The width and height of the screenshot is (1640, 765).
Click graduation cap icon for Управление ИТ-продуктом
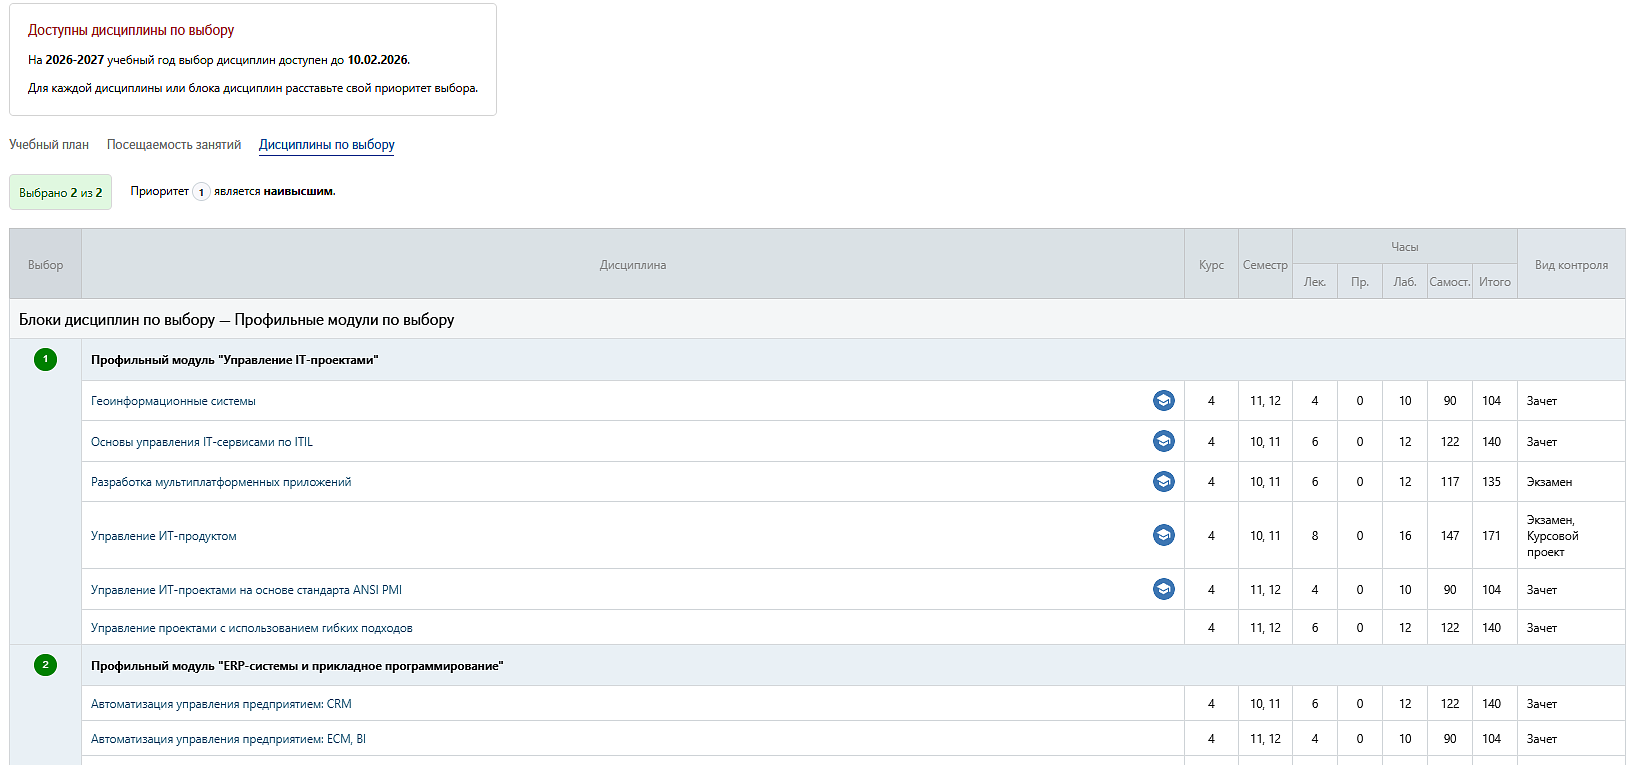(1163, 535)
